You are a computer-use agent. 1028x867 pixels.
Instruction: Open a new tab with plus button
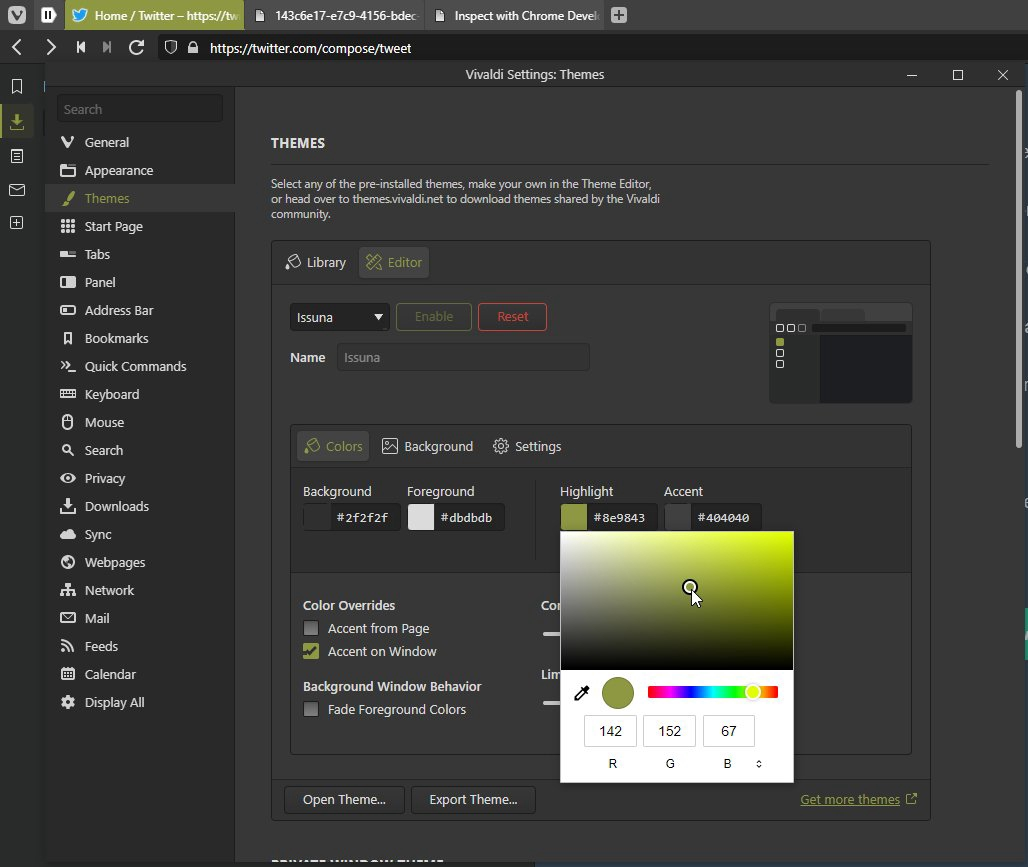619,15
